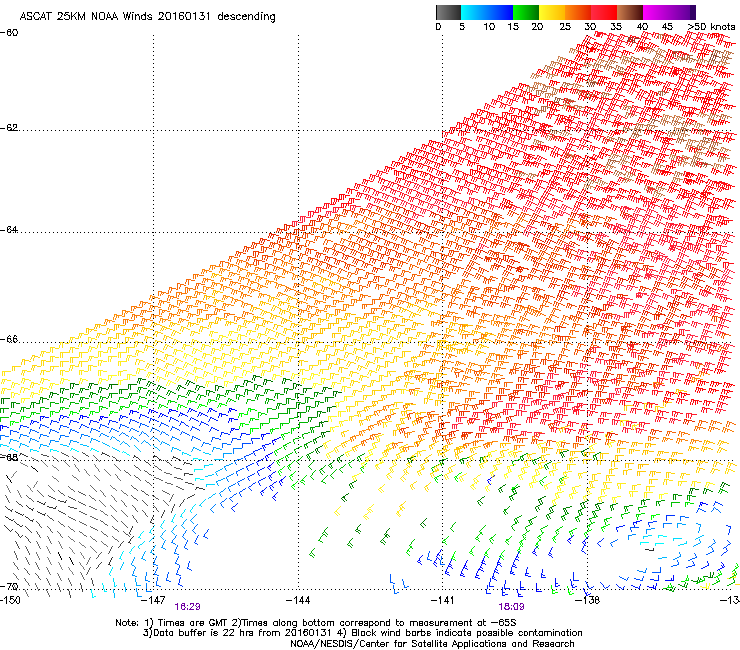Click the legend tick label 25
The height and width of the screenshot is (650, 740).
565,27
